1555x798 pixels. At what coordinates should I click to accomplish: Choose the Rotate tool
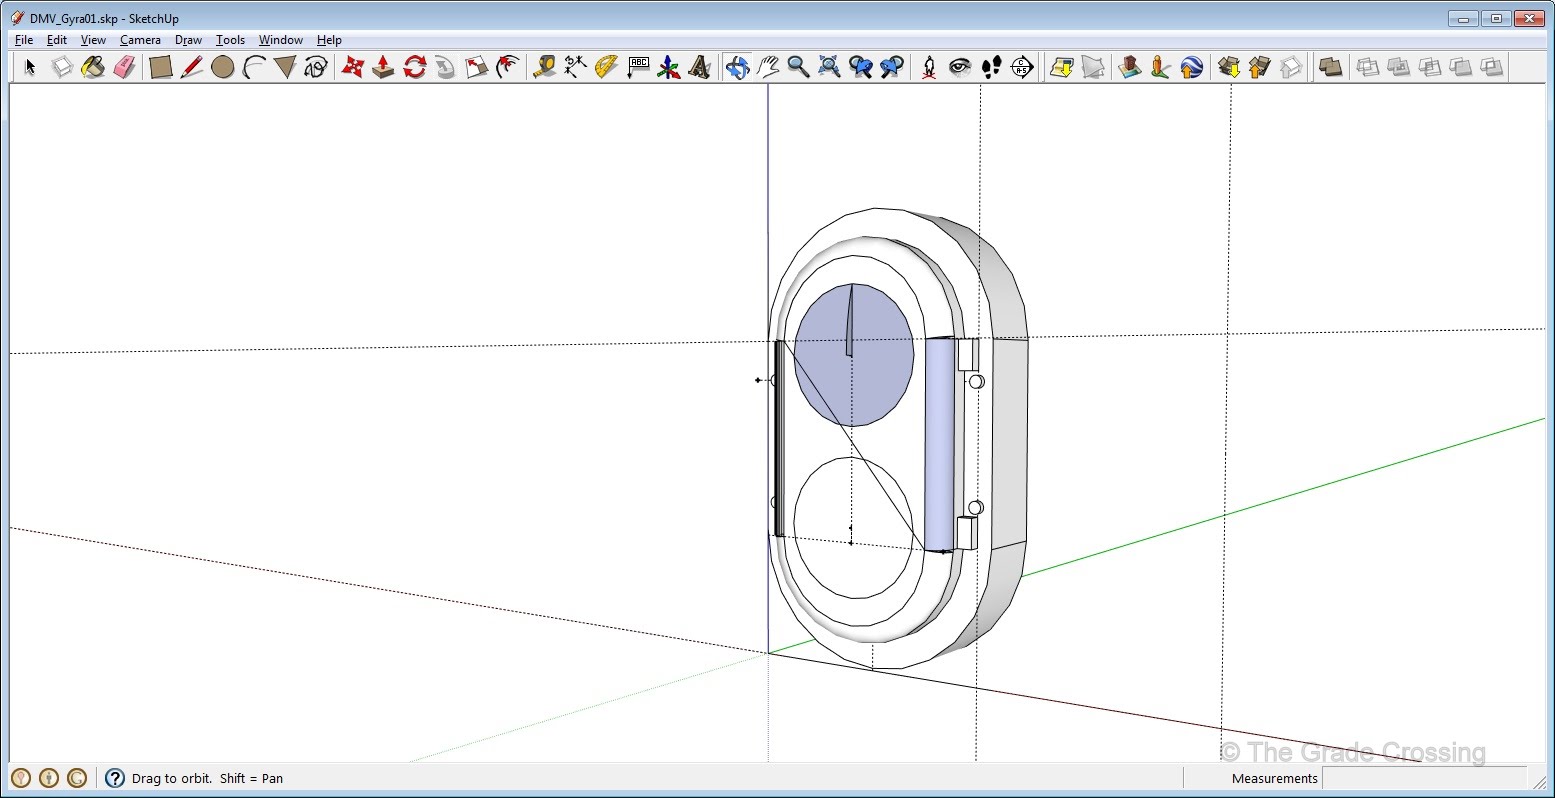(x=415, y=67)
